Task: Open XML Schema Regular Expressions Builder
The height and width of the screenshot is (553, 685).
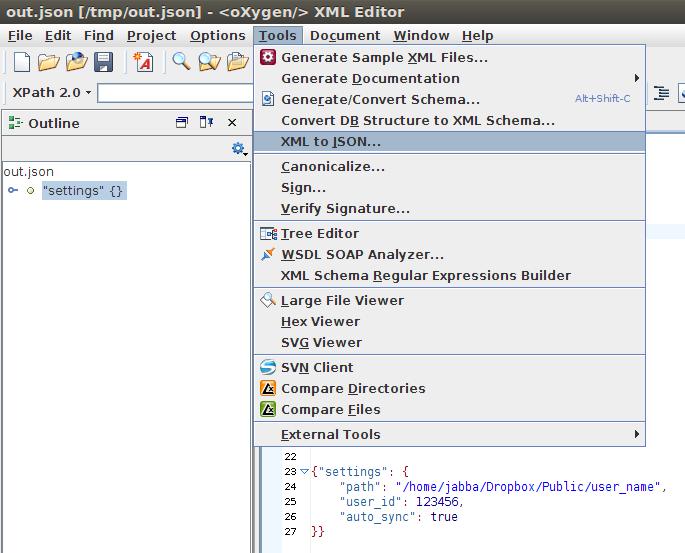Action: (x=450, y=275)
